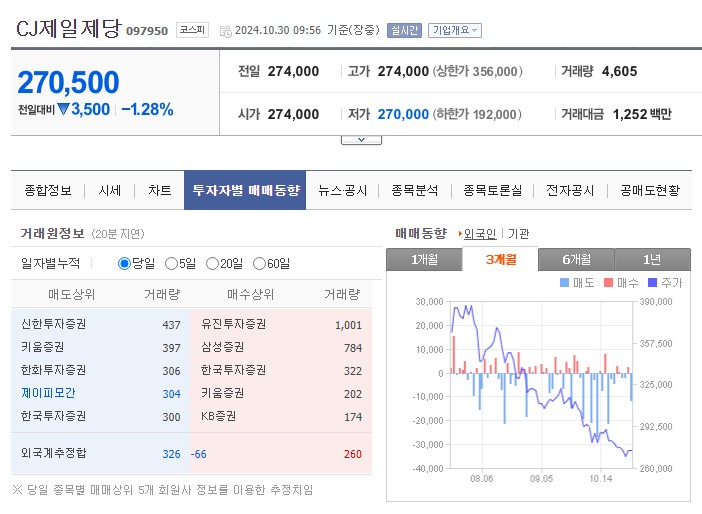The width and height of the screenshot is (702, 514).
Task: Switch to the 종합정보 tab
Action: click(48, 190)
